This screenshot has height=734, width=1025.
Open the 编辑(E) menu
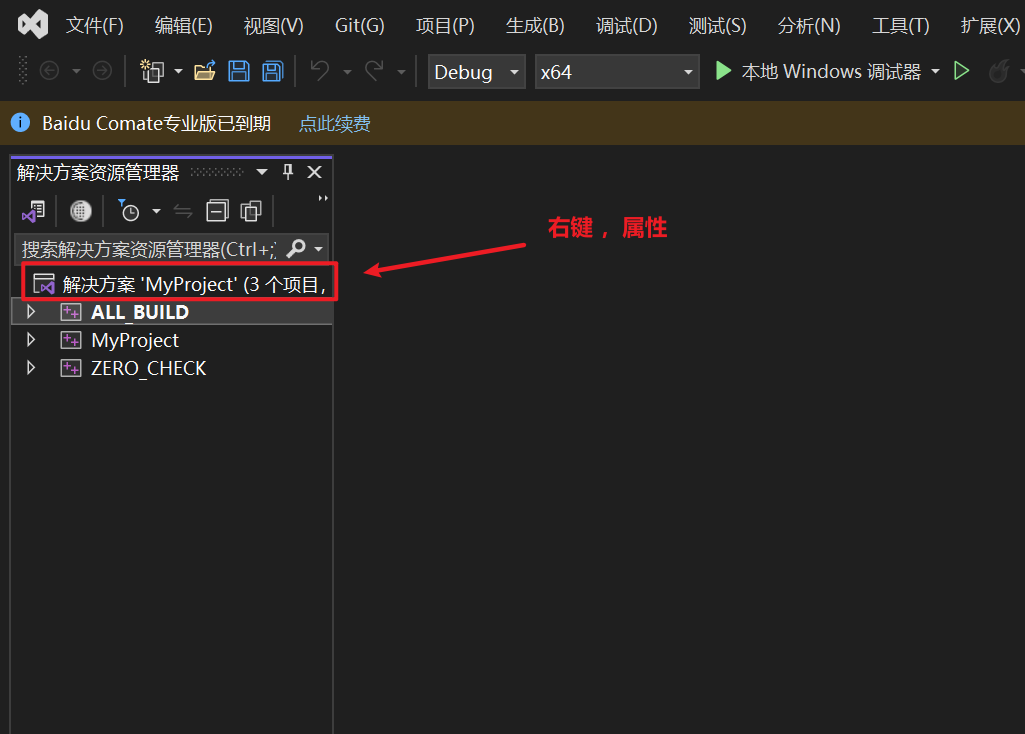pyautogui.click(x=184, y=25)
